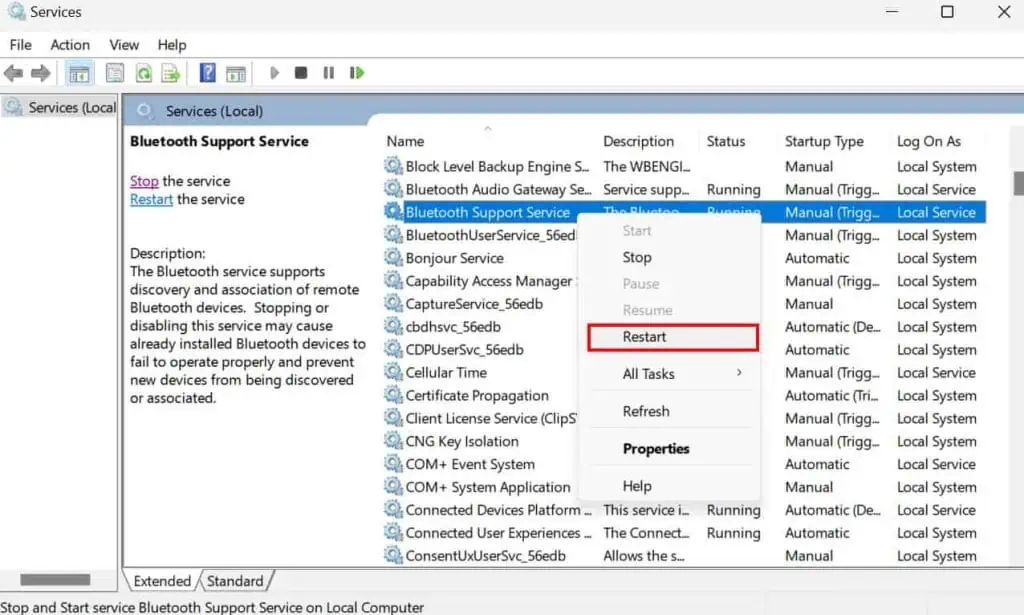Screen dimensions: 1024x615
Task: Stop the service using the square Stop icon
Action: 301,72
